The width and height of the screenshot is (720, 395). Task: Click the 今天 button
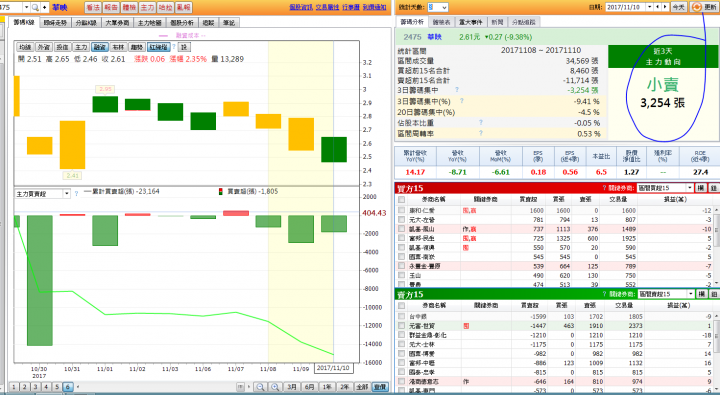click(x=678, y=7)
